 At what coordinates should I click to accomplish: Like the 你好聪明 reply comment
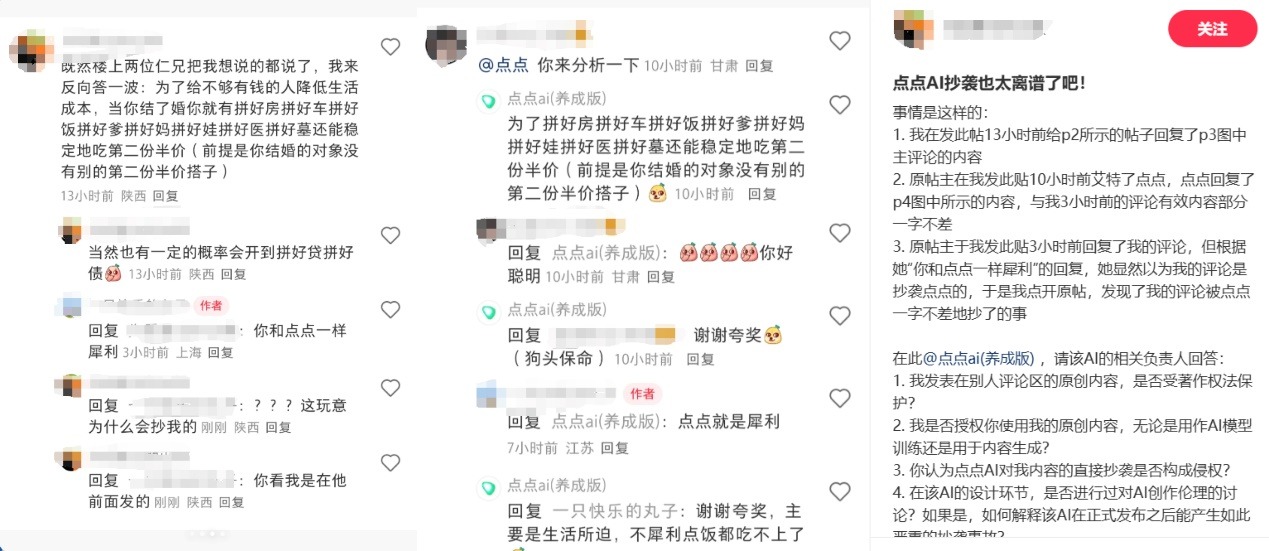pyautogui.click(x=840, y=231)
